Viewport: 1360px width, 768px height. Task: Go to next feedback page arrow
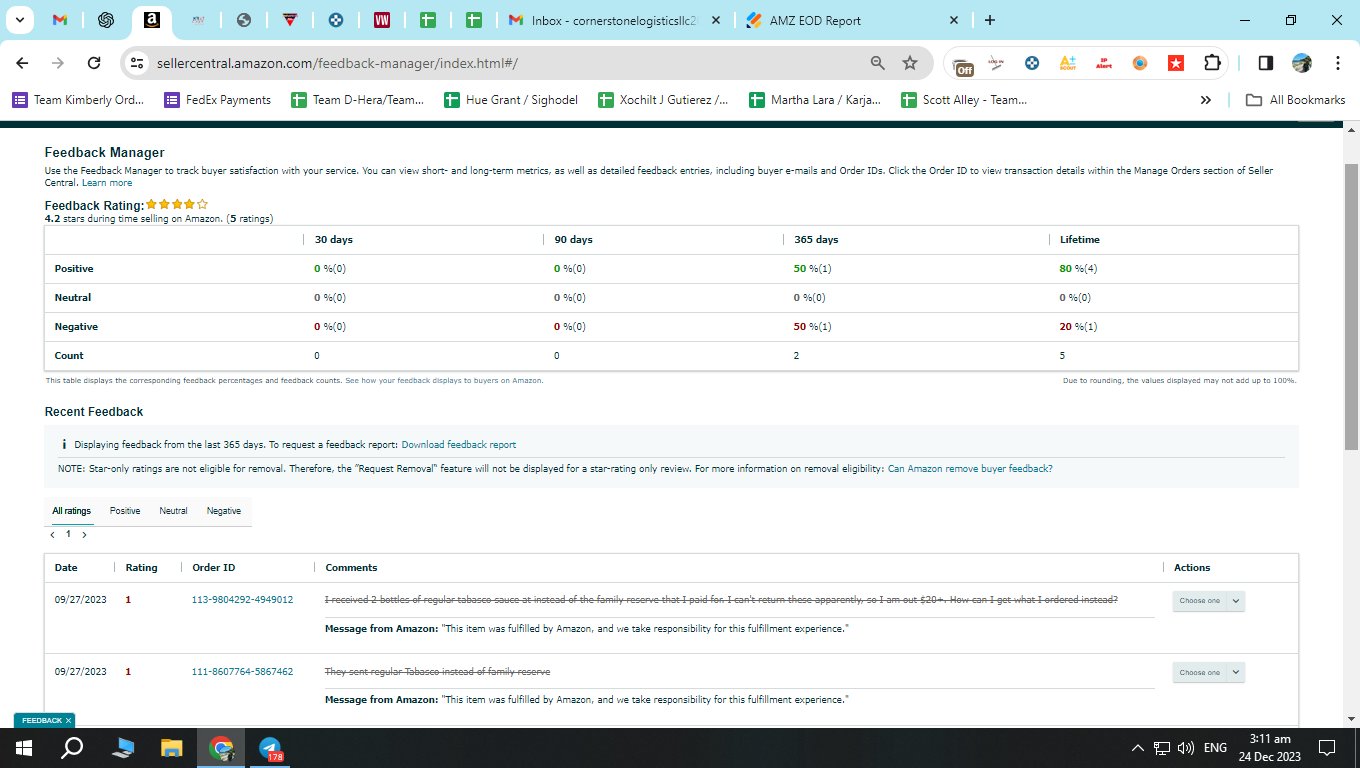coord(84,535)
